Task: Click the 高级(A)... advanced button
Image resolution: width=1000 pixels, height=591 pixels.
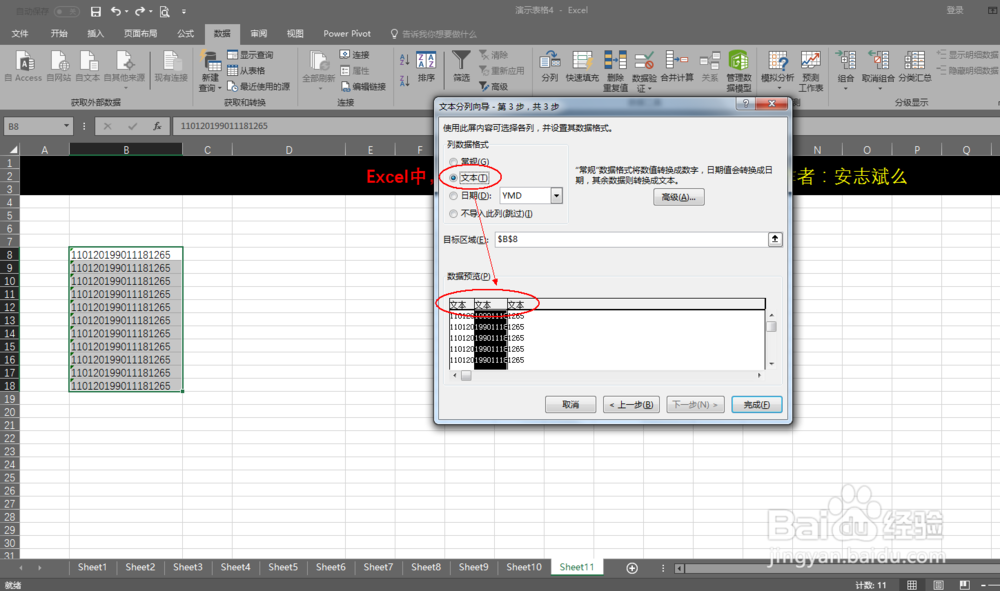Action: click(x=679, y=197)
